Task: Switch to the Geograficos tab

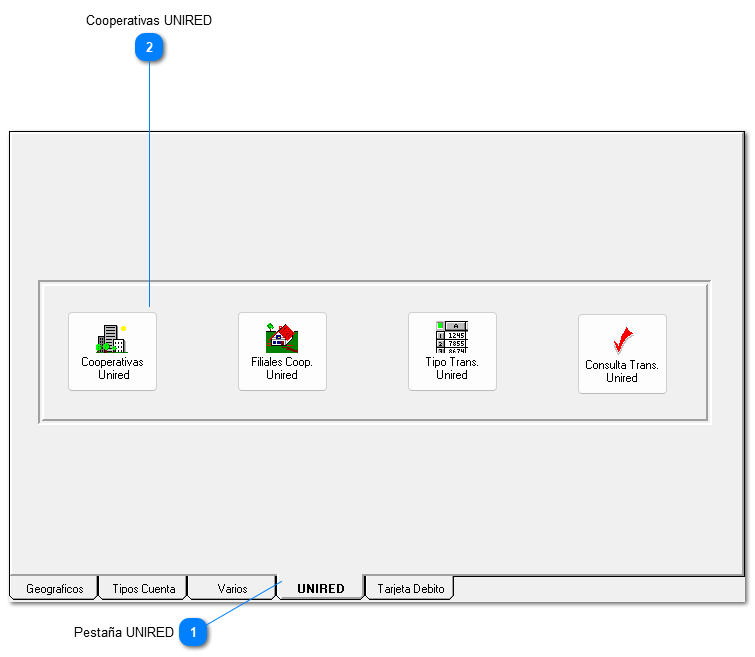Action: pos(54,589)
